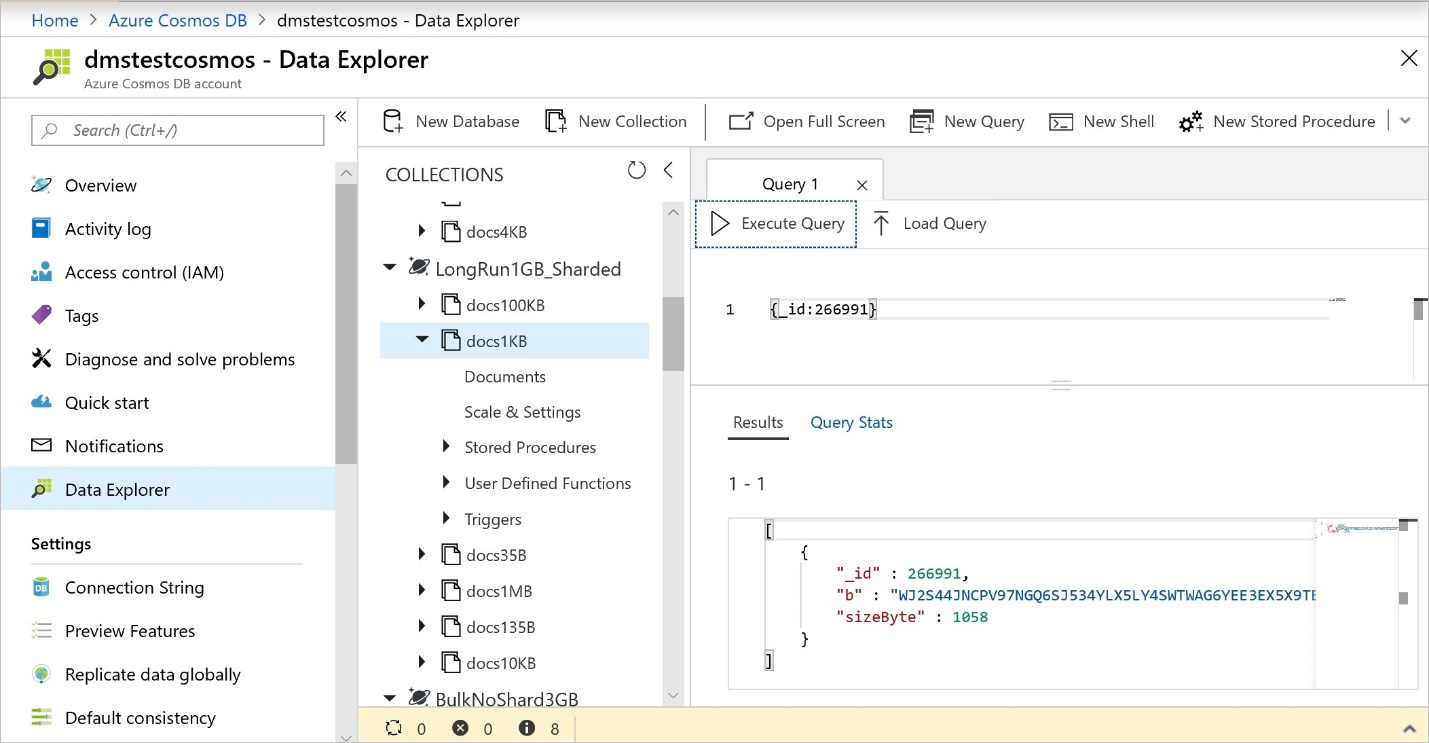
Task: Click the Load Query button
Action: [x=929, y=223]
